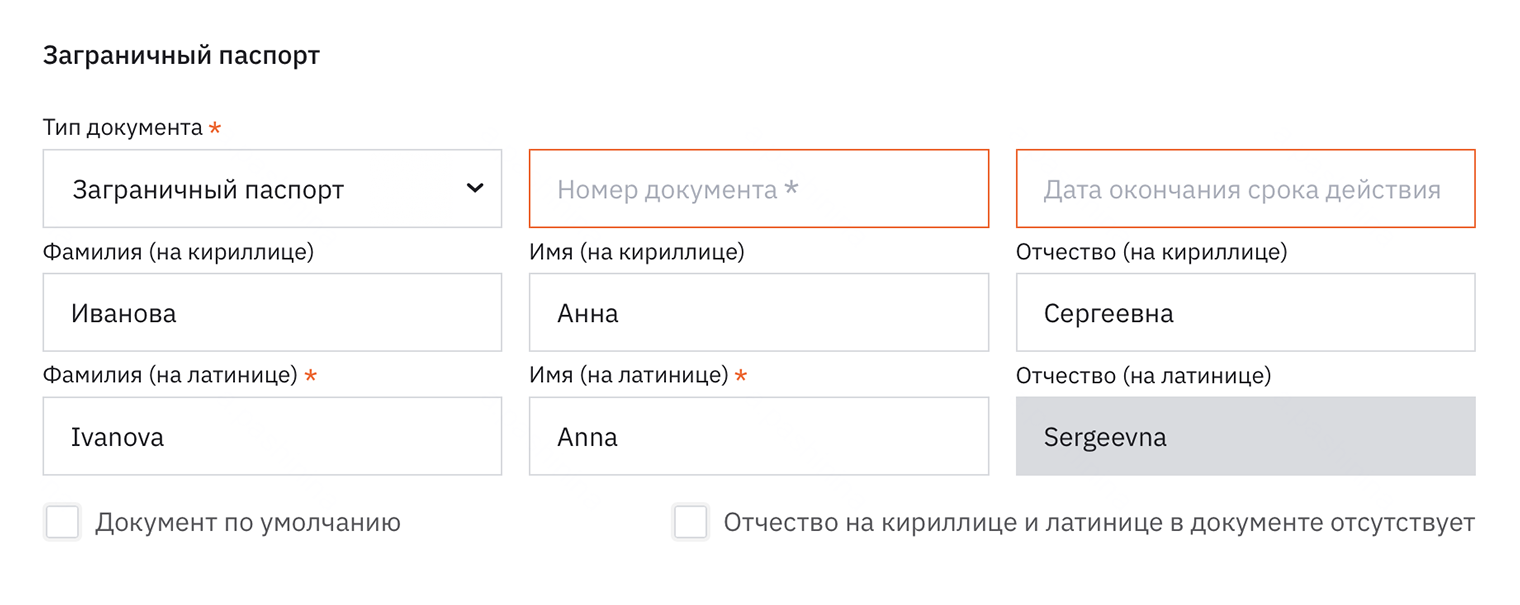Viewport: 1520px width, 605px height.
Task: Click the asterisk beside "Имя (на латинице)"
Action: click(x=741, y=376)
